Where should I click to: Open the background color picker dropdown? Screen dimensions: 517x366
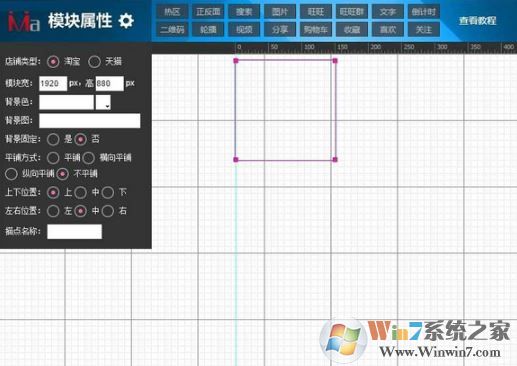[x=103, y=102]
